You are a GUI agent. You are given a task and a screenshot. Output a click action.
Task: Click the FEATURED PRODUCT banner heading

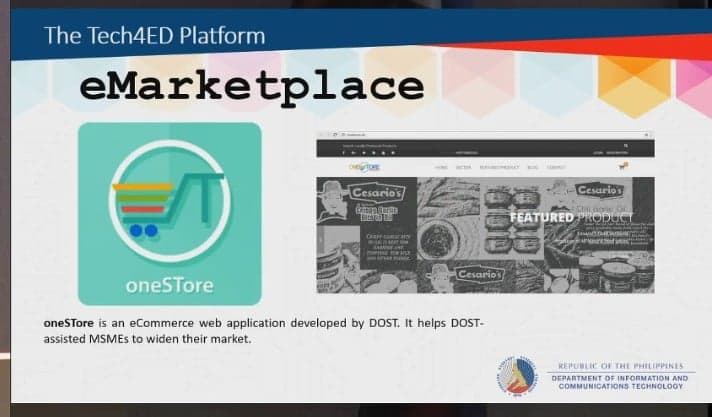(x=570, y=217)
